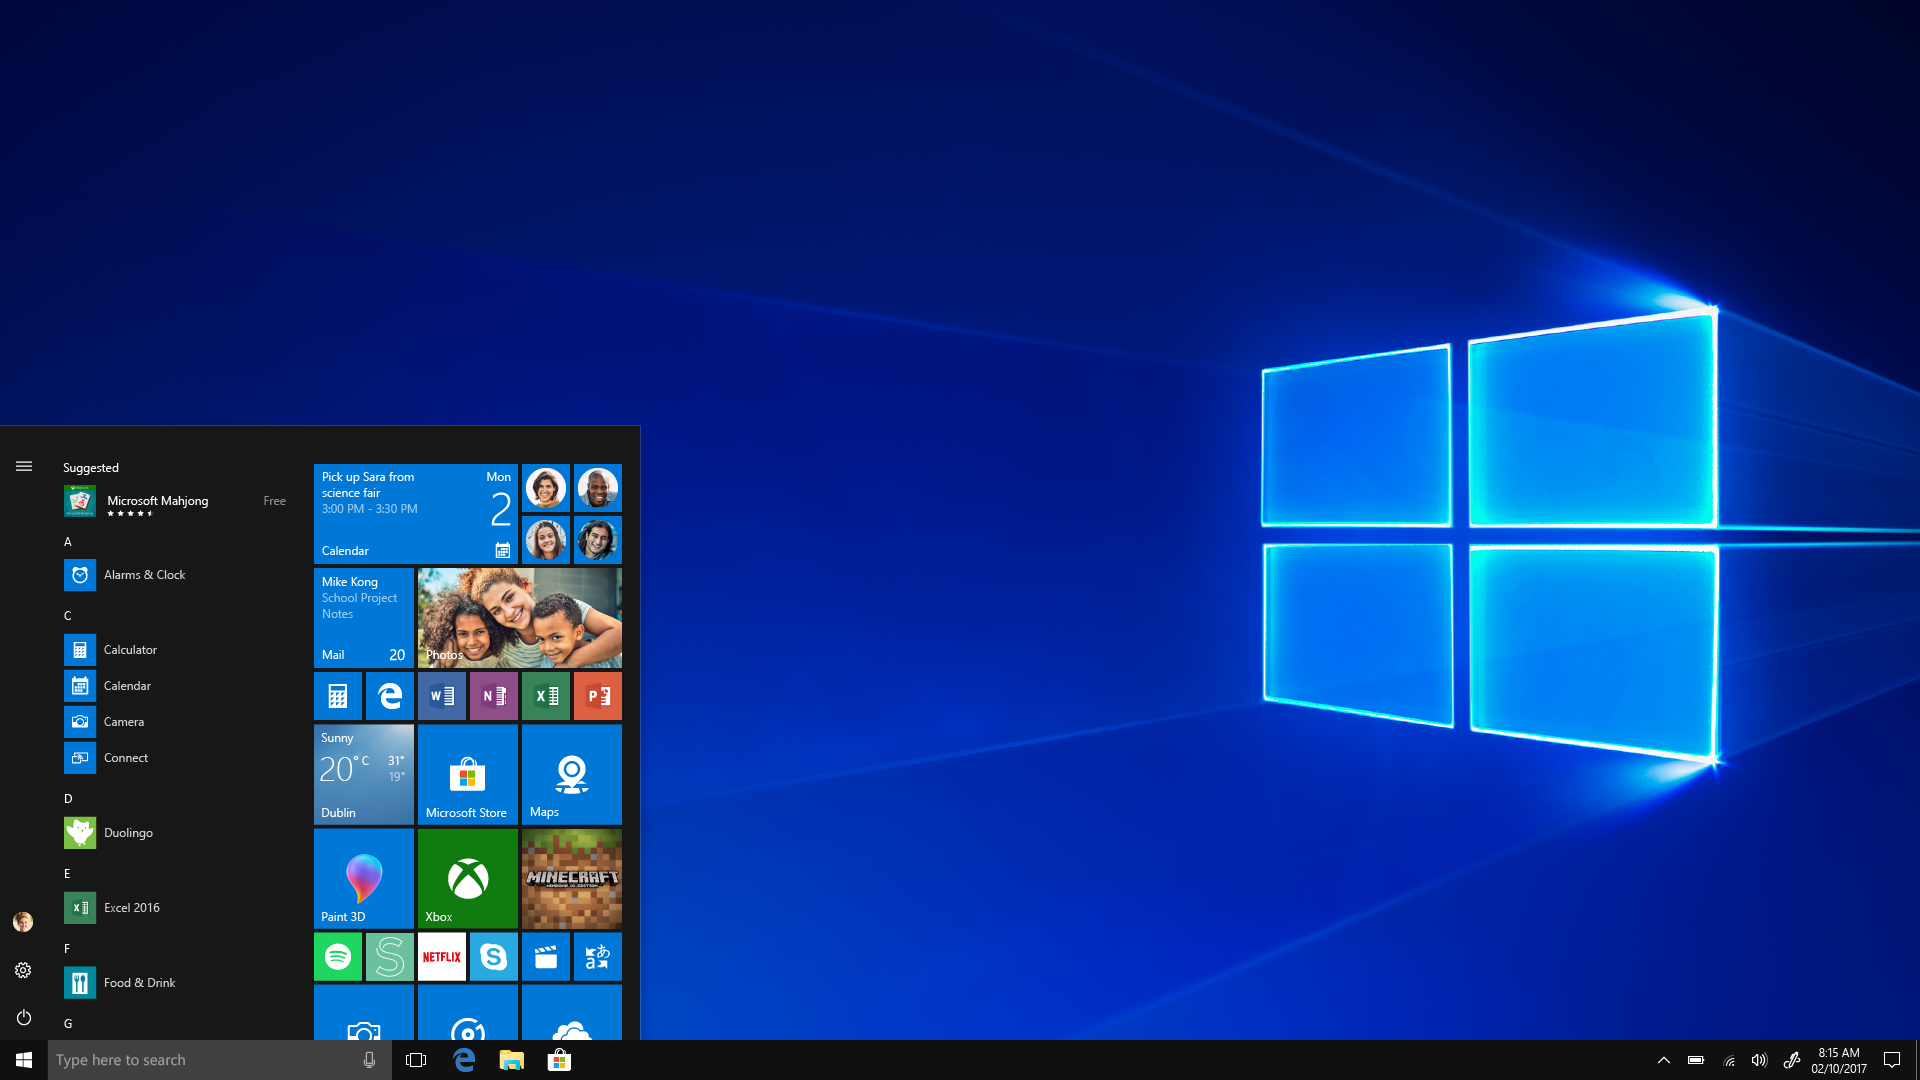Open Windows Ink Workspace icon
Image resolution: width=1920 pixels, height=1080 pixels.
1792,1060
